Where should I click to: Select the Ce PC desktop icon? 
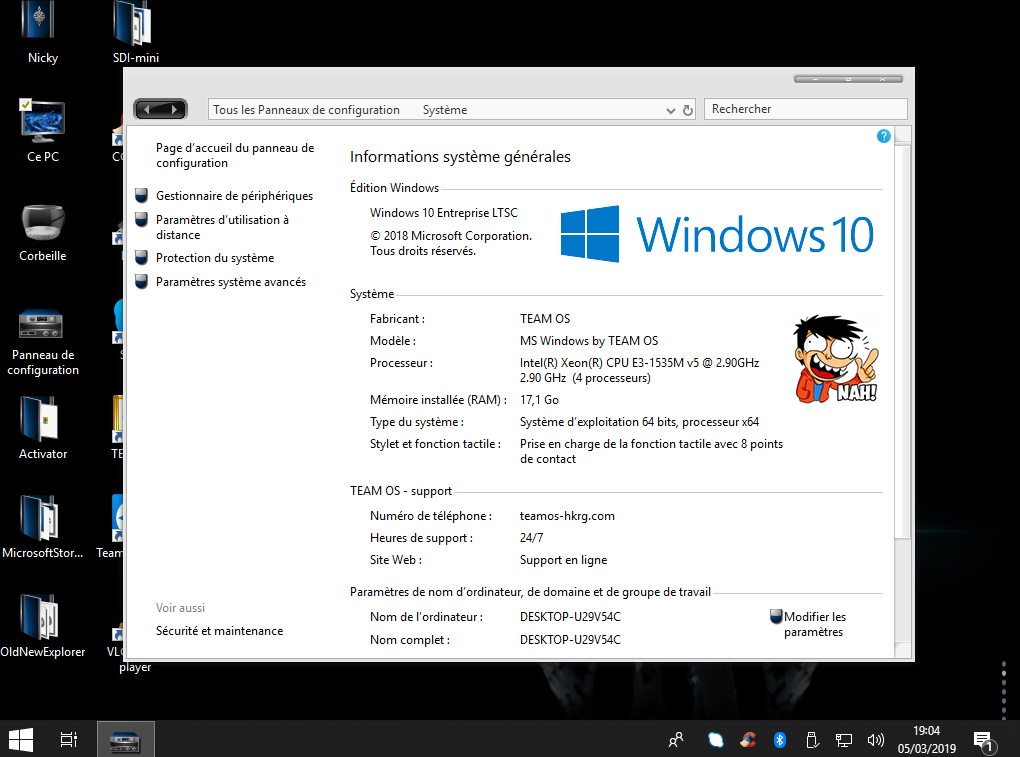(x=43, y=129)
